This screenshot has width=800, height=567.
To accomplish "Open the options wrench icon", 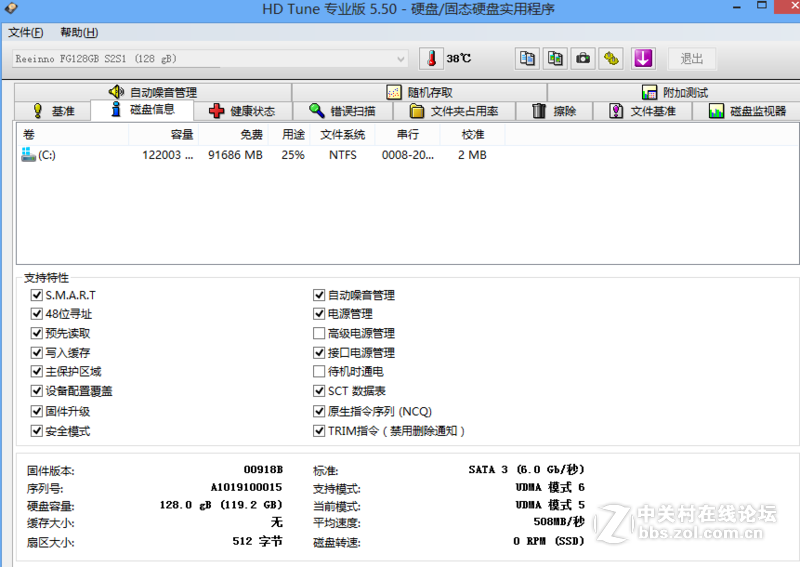I will [x=611, y=58].
